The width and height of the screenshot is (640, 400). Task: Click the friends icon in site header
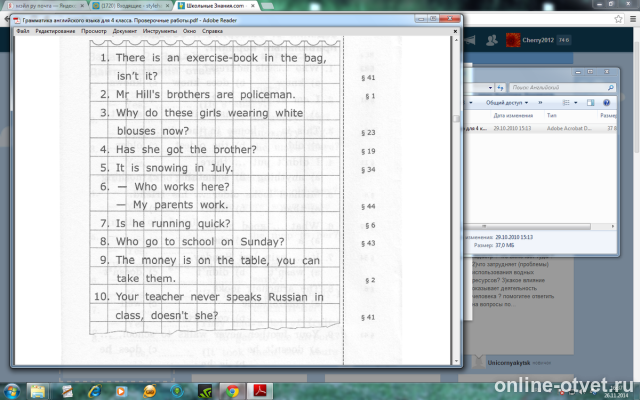tap(491, 40)
